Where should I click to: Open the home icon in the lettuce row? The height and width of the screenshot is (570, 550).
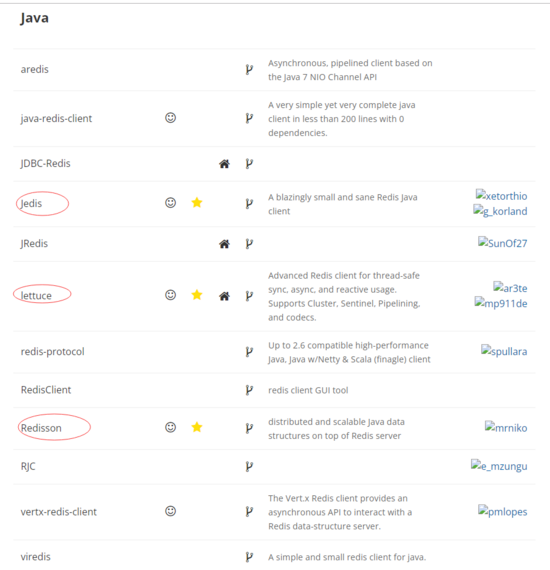(224, 296)
